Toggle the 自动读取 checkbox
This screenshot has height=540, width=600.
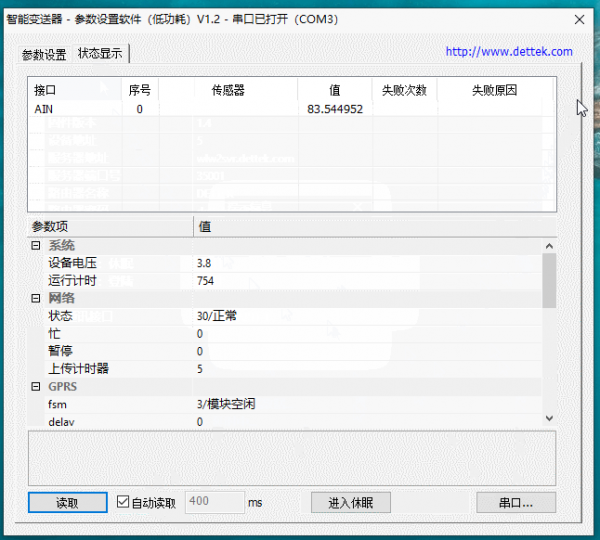123,502
